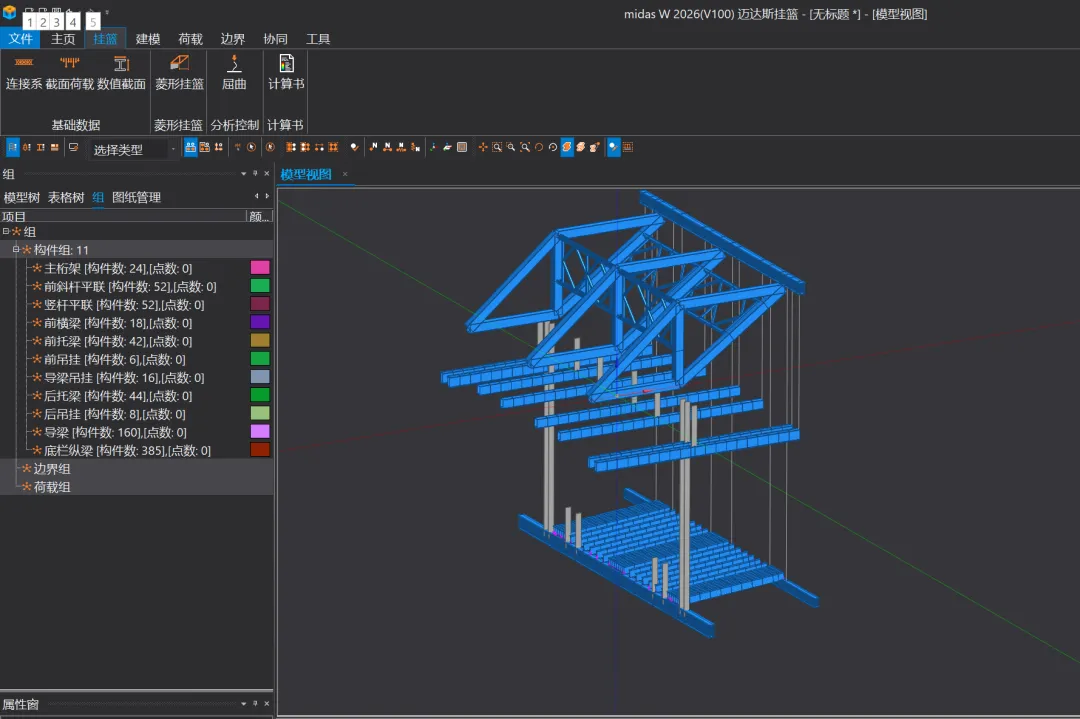Screen dimensions: 1080x719
Task: Toggle the third shaded shape with node icon
Action: coord(594,147)
